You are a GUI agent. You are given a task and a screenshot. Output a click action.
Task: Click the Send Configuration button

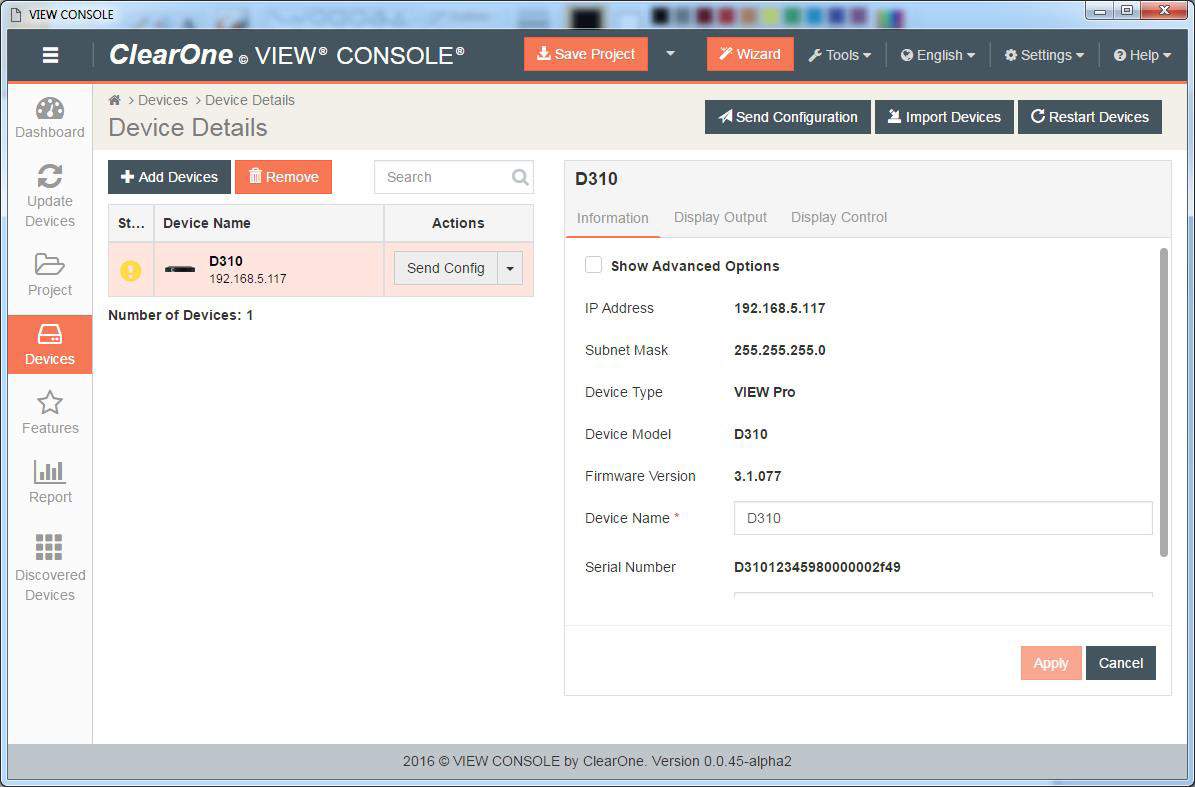788,117
